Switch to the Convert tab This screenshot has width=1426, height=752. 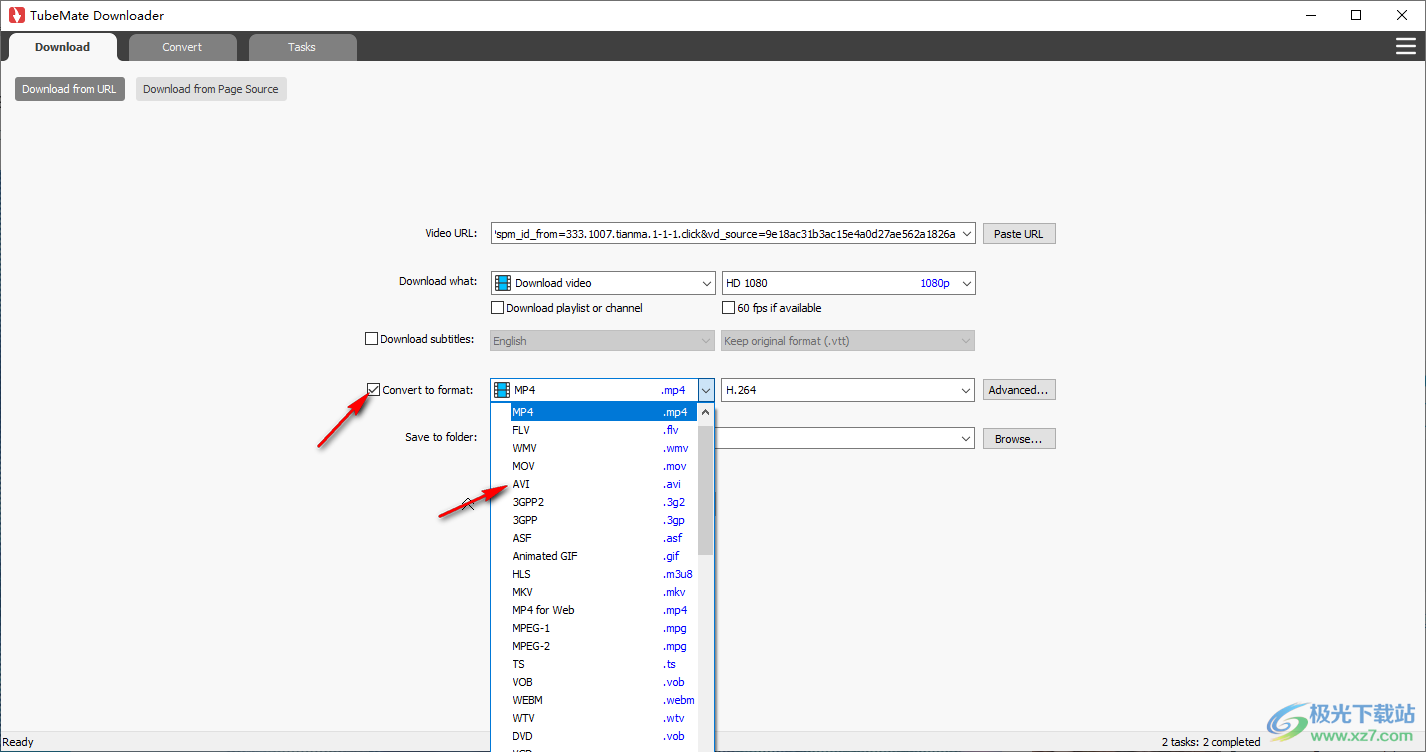click(x=182, y=47)
